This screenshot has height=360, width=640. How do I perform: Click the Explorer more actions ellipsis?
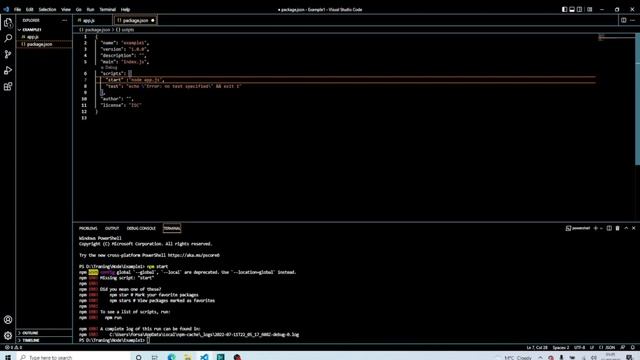(x=64, y=20)
